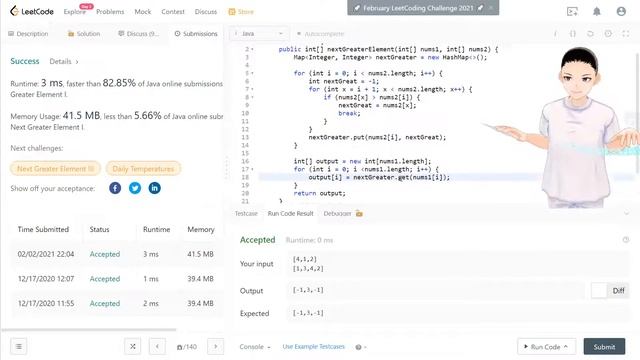The width and height of the screenshot is (640, 360).
Task: Switch to the Debugger tab
Action: pos(342,213)
